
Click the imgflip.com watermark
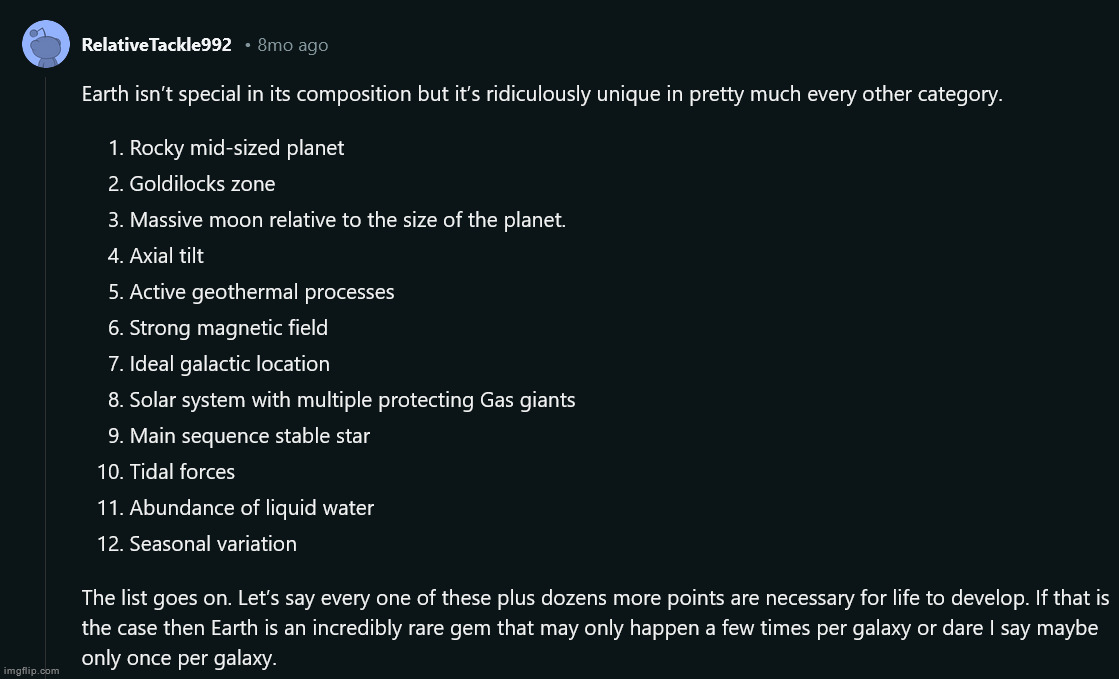click(31, 670)
